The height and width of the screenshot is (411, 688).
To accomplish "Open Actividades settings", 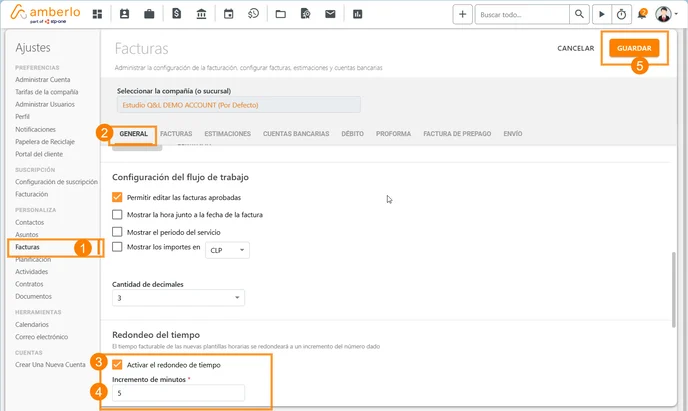I will (x=32, y=272).
